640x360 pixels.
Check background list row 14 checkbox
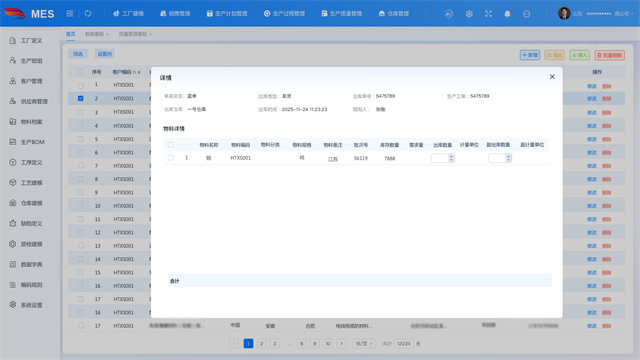click(80, 259)
